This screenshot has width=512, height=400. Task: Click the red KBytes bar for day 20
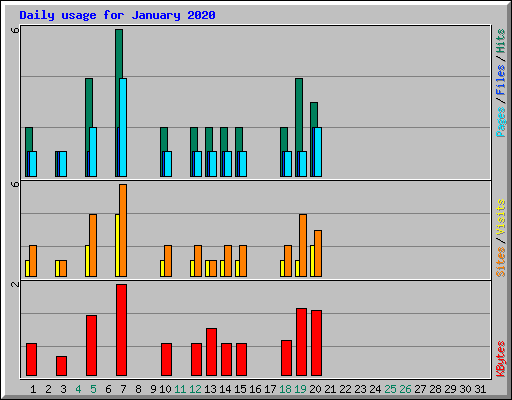tap(316, 343)
